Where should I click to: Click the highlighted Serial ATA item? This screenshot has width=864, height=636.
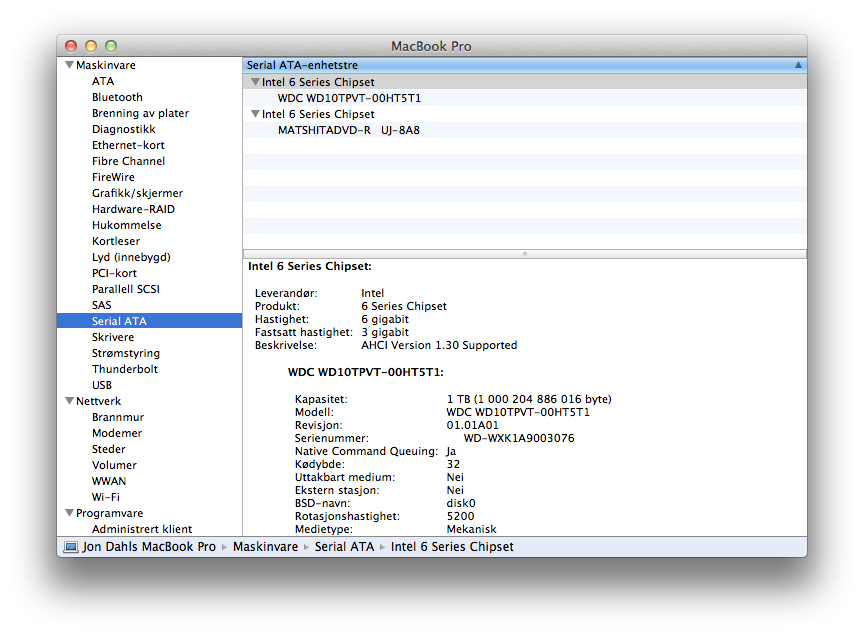[149, 321]
